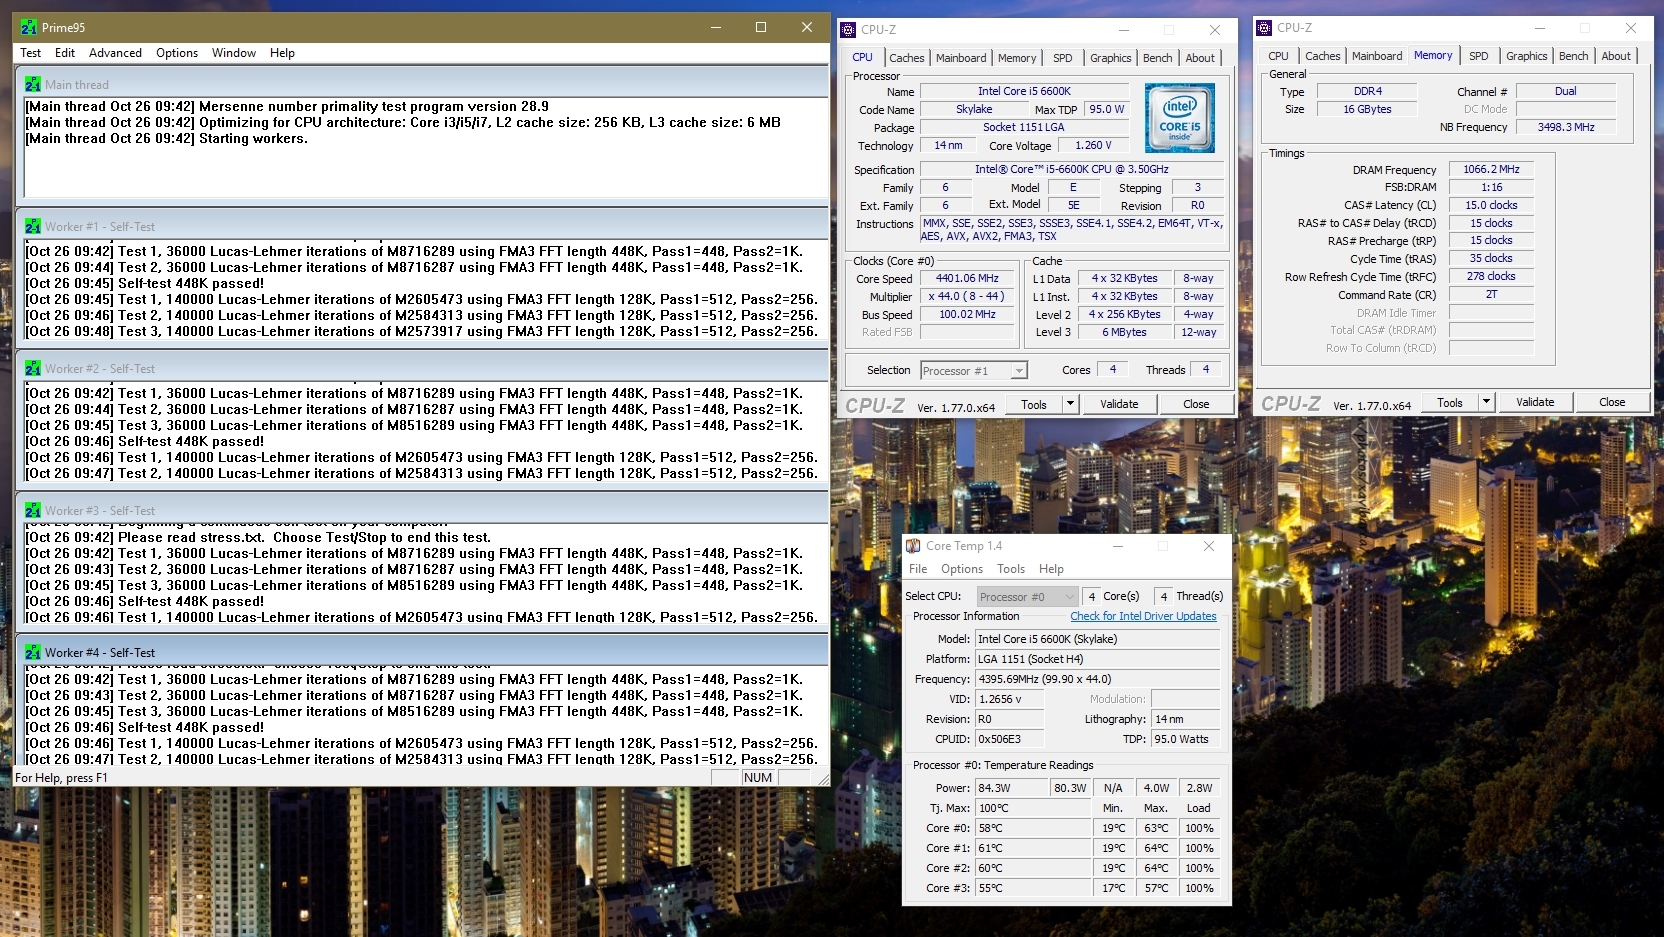Click Tools button in CPU-Z memory window
Image resolution: width=1664 pixels, height=937 pixels.
pyautogui.click(x=1450, y=402)
